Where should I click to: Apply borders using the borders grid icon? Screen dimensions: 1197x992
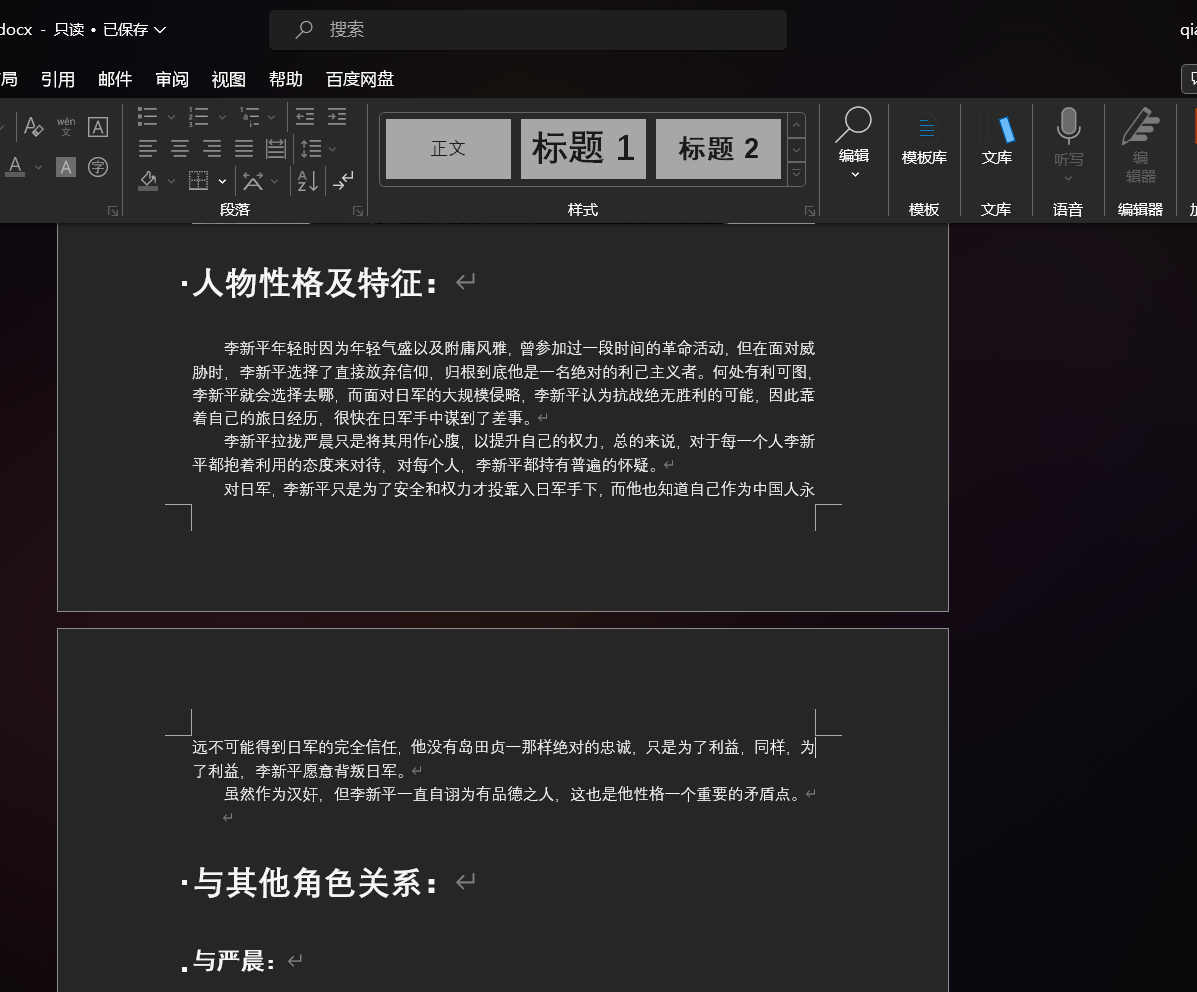(198, 181)
